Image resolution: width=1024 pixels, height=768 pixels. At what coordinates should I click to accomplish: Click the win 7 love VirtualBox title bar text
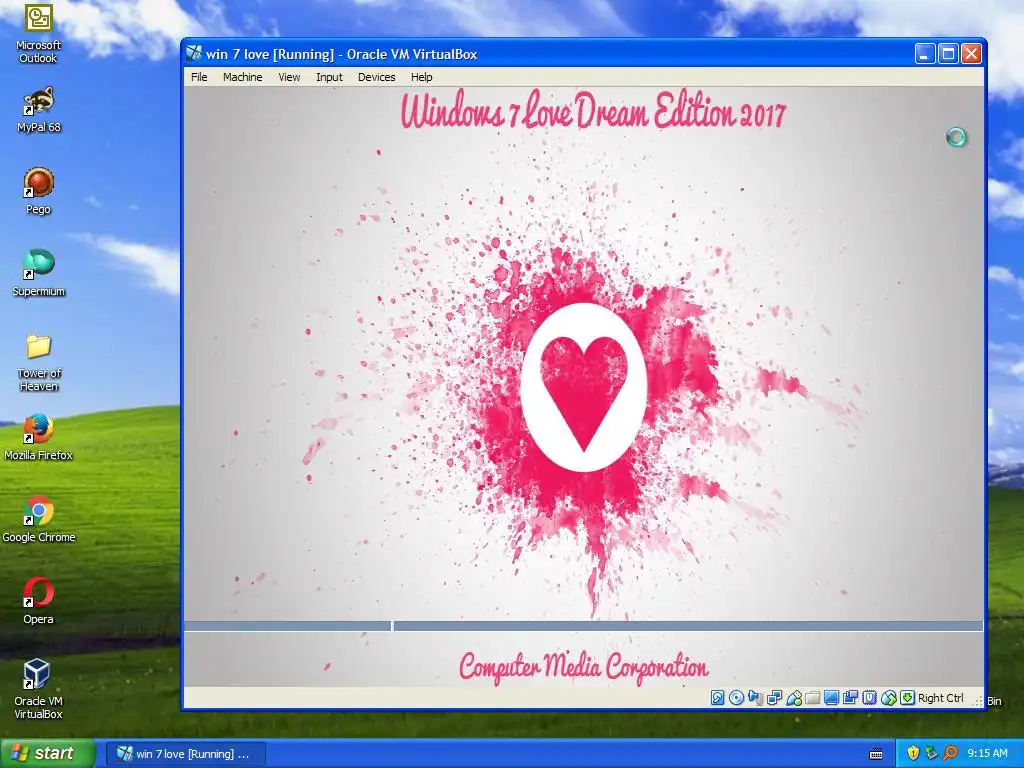point(342,54)
